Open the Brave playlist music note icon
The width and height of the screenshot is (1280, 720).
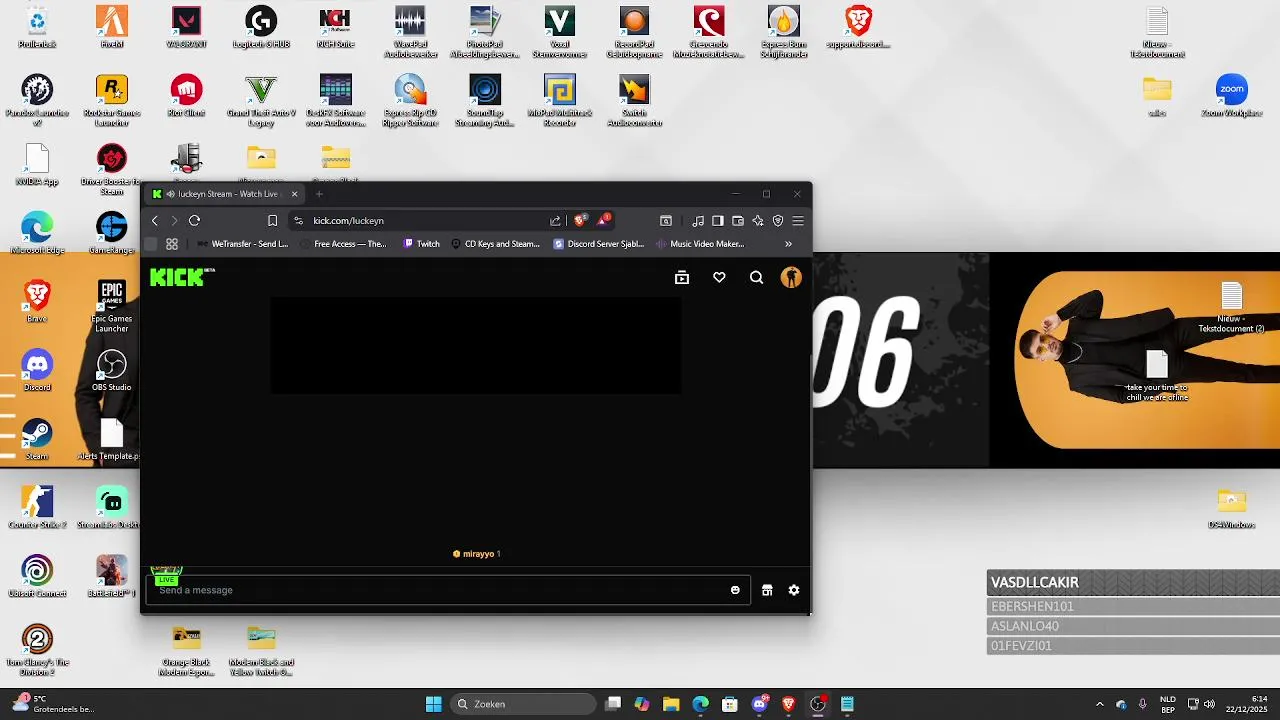(698, 221)
